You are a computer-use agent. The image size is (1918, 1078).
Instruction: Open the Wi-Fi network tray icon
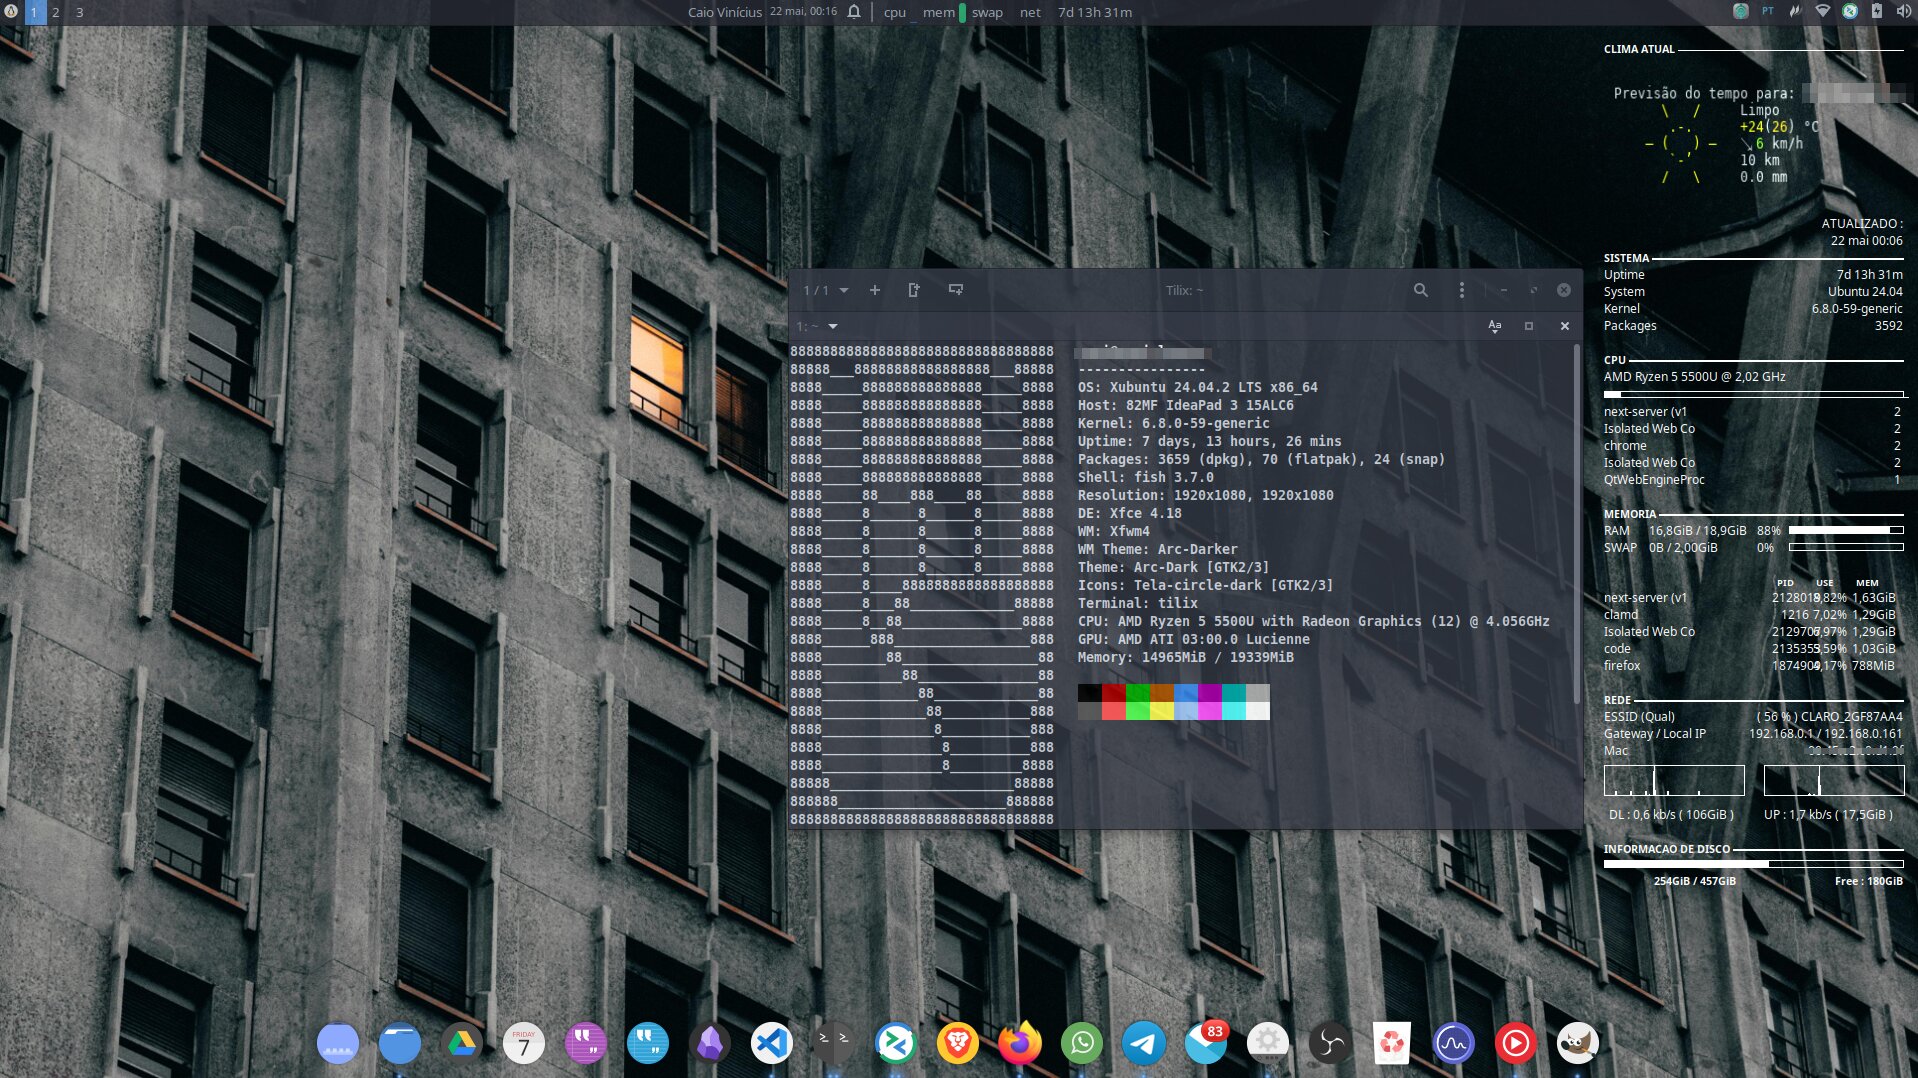pyautogui.click(x=1823, y=11)
